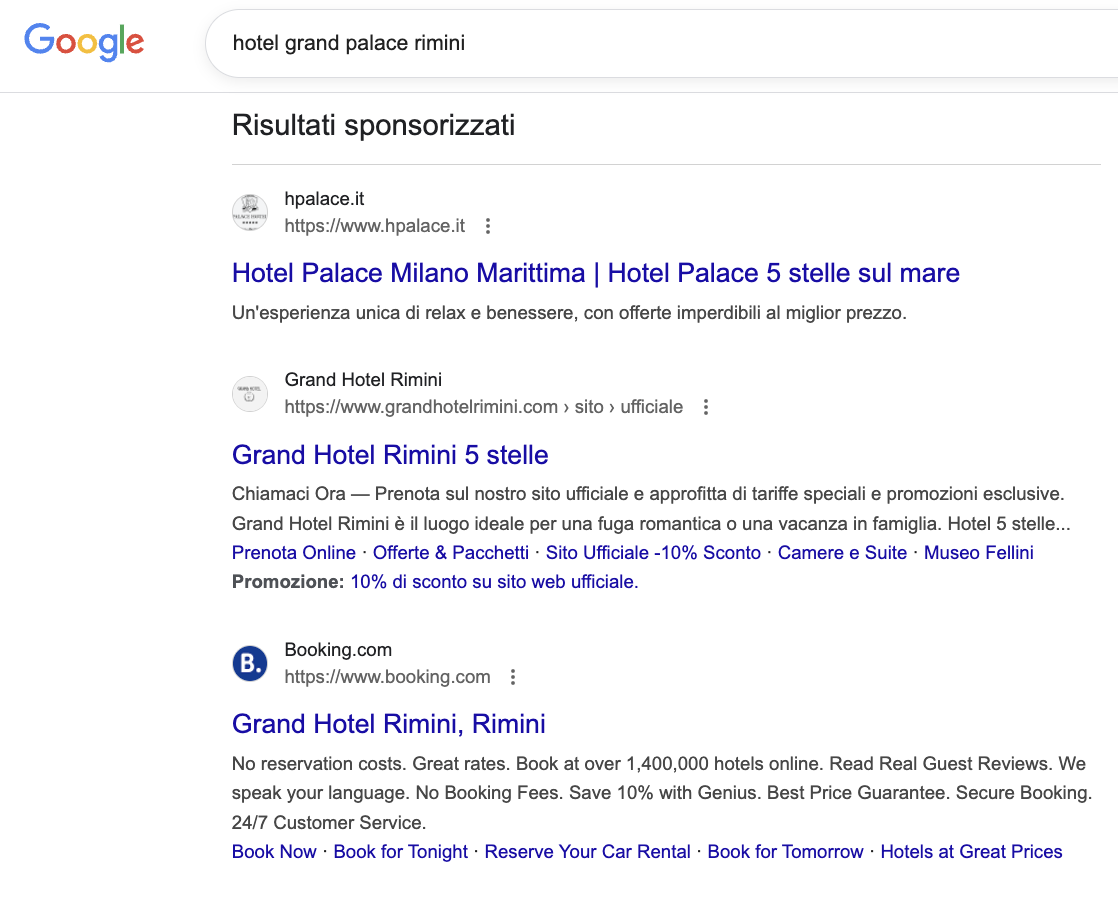The image size is (1118, 902).
Task: Click the Booking.com circular favicon badge
Action: point(250,663)
